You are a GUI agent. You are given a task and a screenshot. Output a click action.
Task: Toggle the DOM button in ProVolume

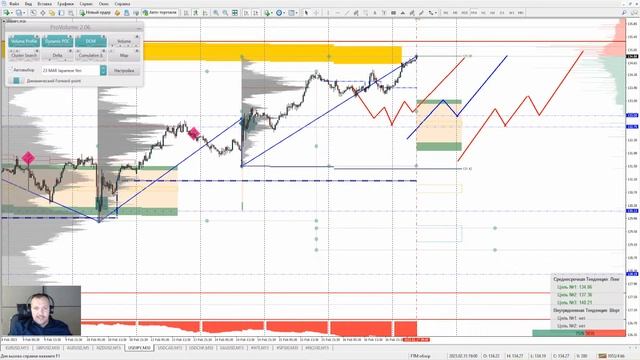click(x=91, y=41)
